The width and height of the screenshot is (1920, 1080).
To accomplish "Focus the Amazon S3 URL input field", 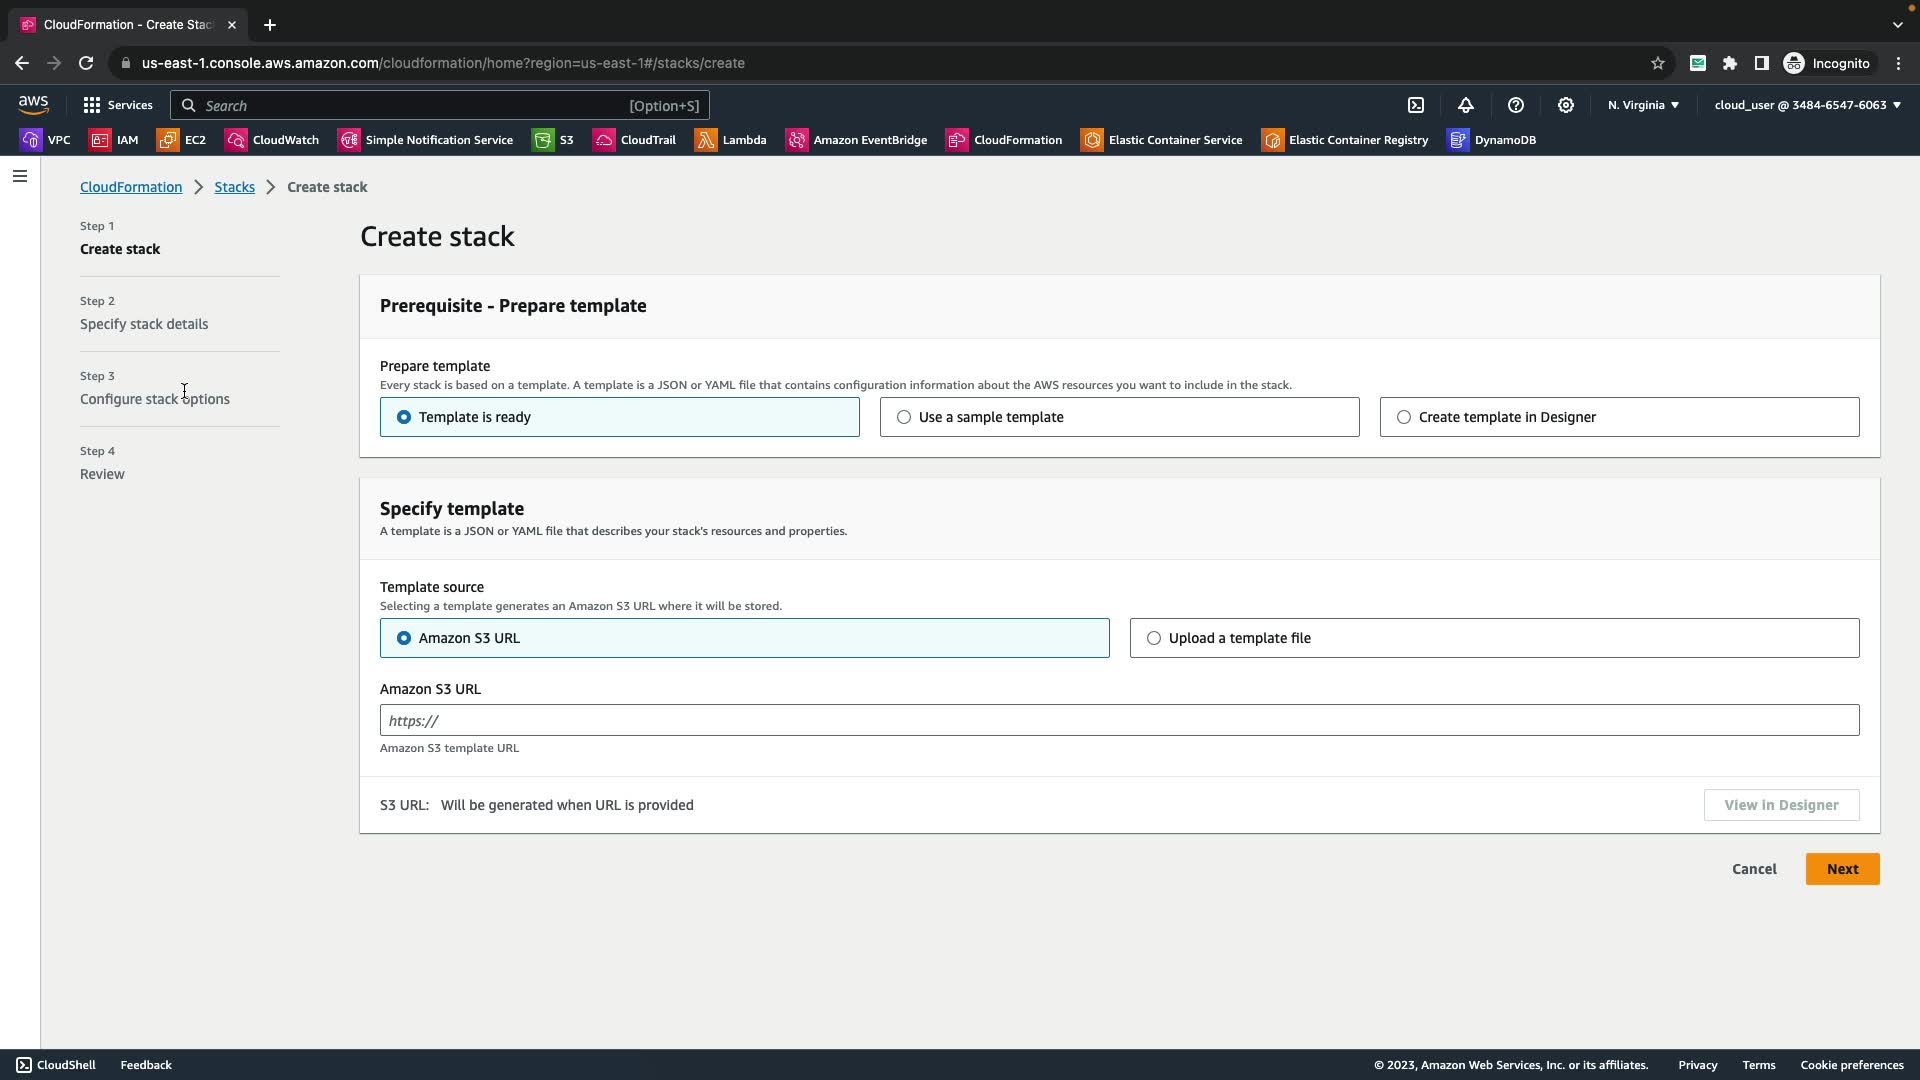I will [1119, 720].
